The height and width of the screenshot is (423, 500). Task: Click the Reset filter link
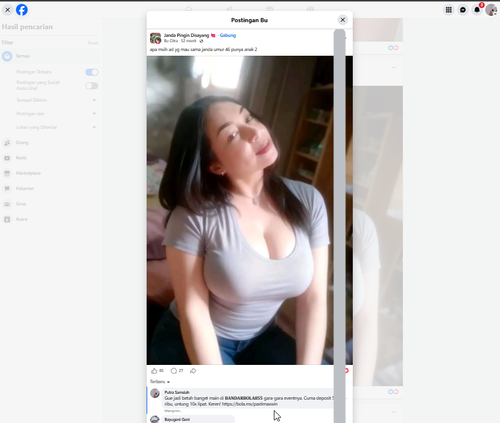tap(93, 43)
